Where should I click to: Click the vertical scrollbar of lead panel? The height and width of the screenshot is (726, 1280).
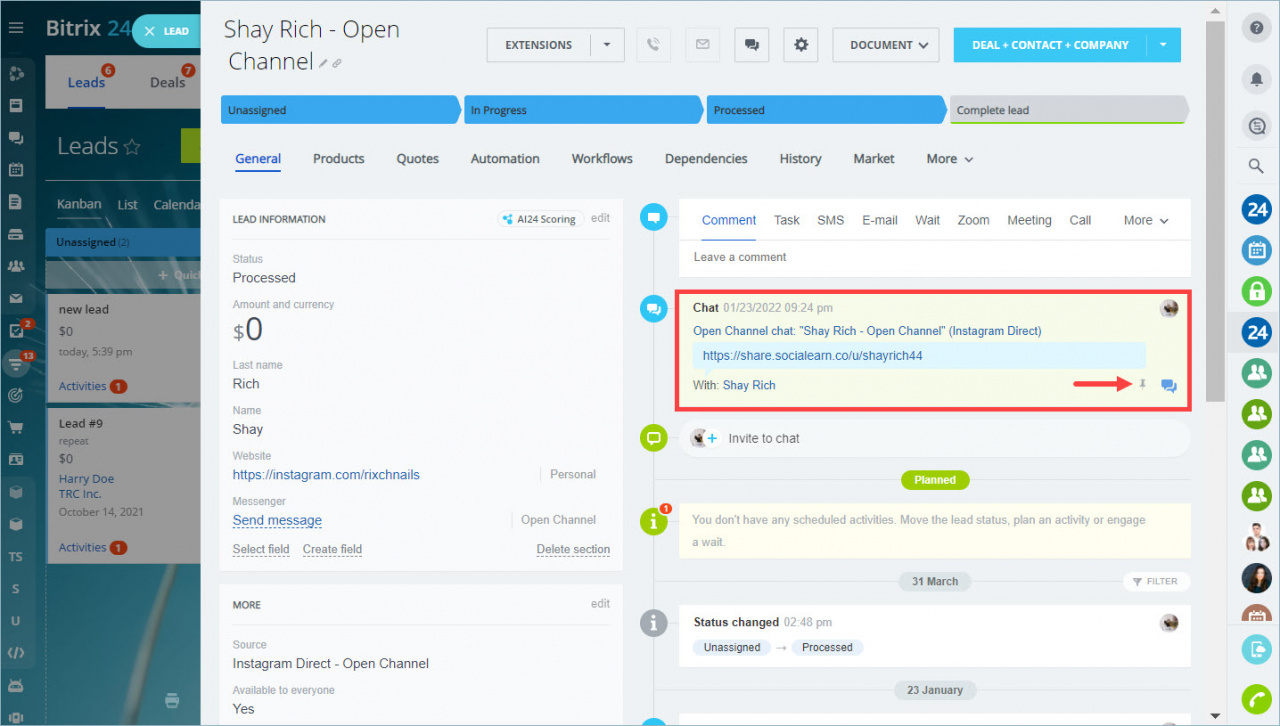(1215, 210)
